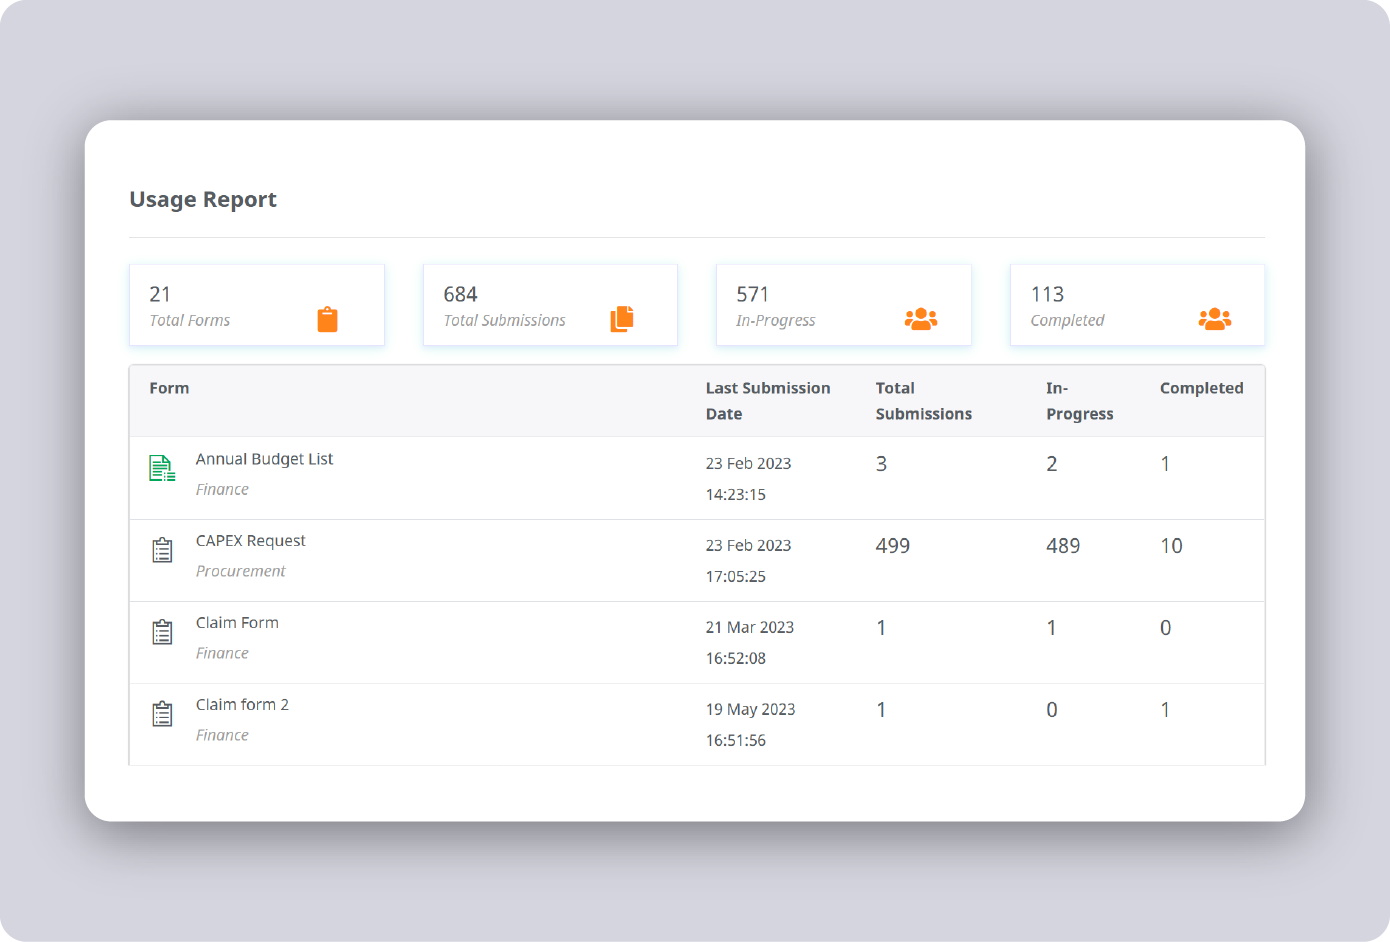Open the Claim form 2 entry

pos(242,704)
